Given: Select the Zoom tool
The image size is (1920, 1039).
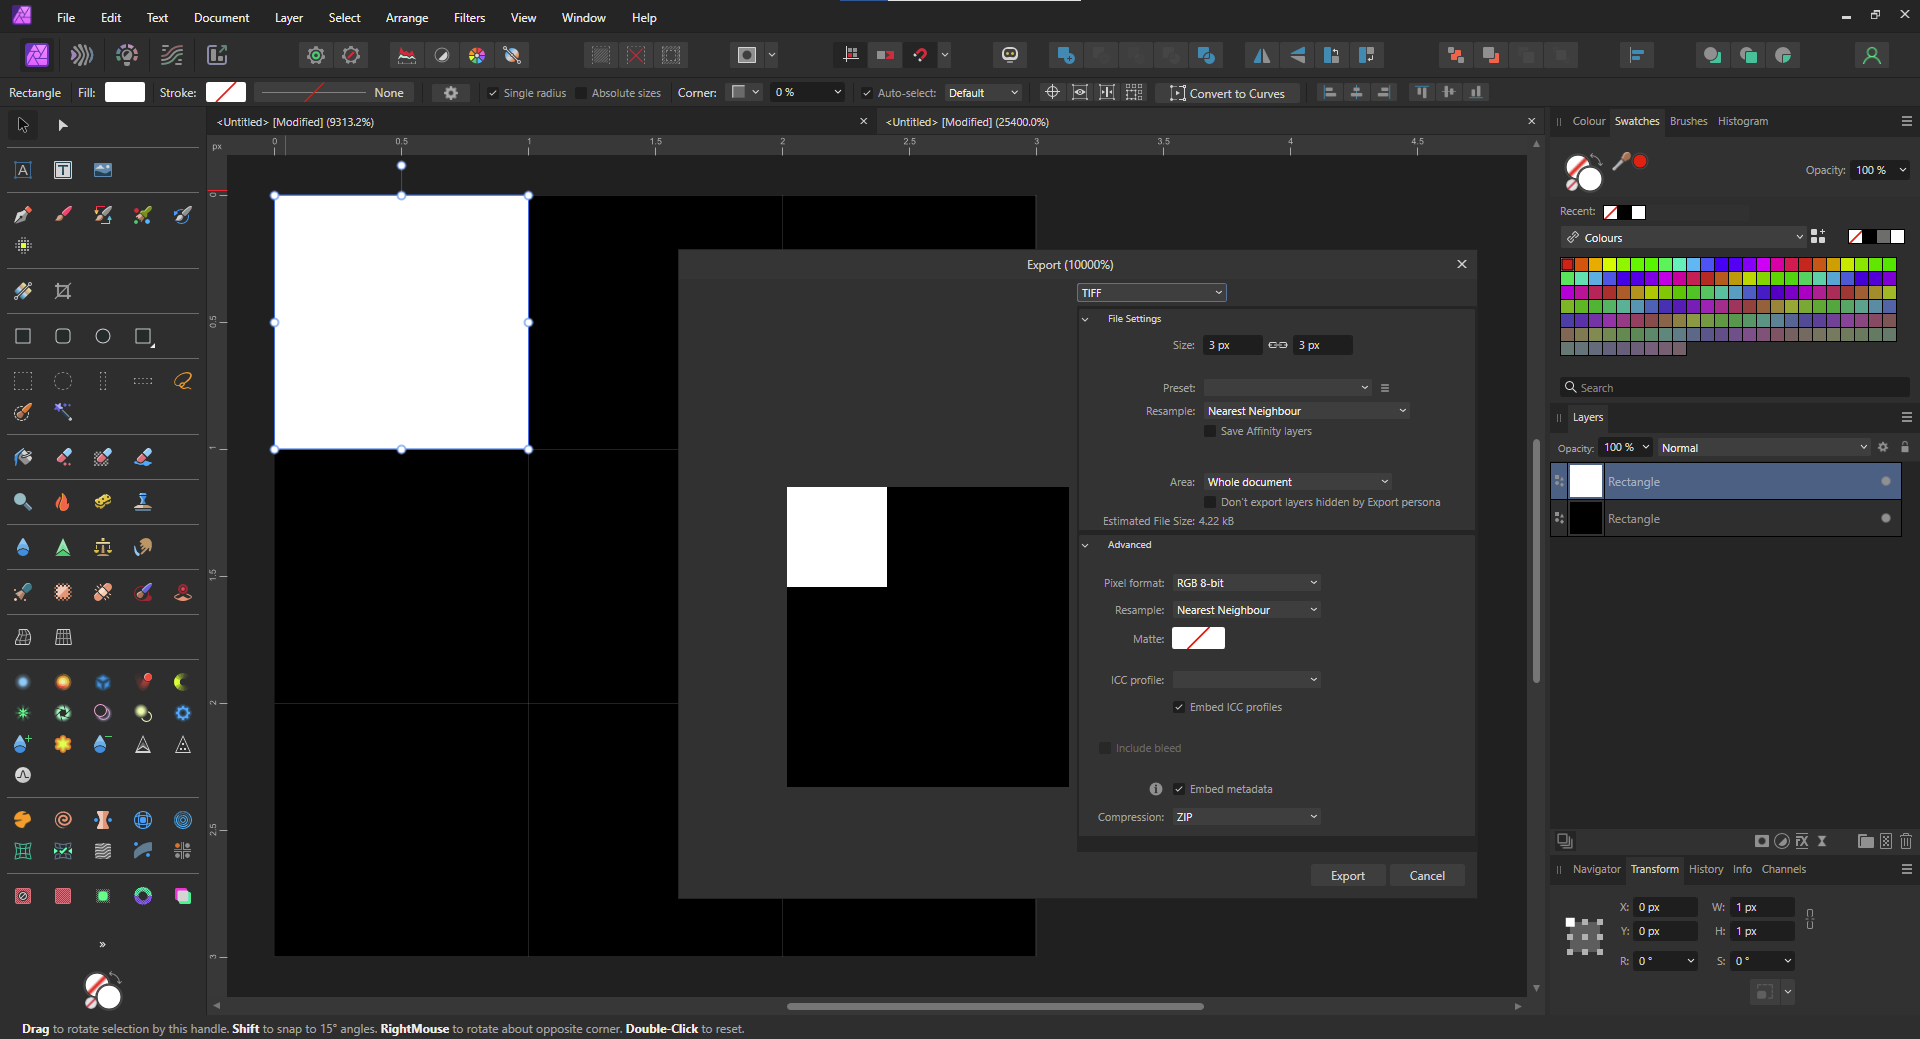Looking at the screenshot, I should click(x=22, y=502).
